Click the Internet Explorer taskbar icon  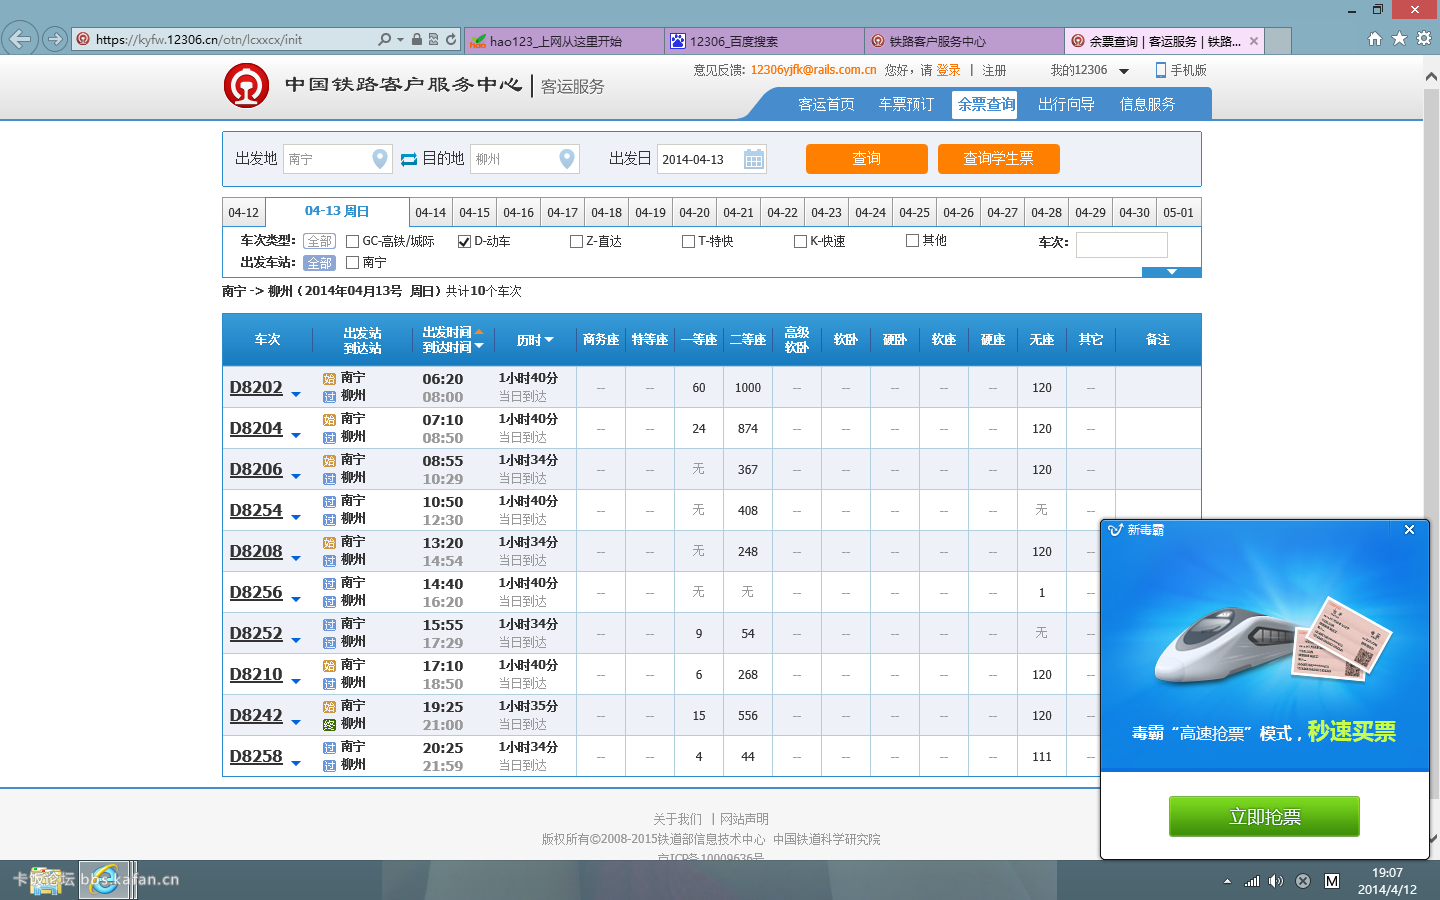pyautogui.click(x=104, y=880)
